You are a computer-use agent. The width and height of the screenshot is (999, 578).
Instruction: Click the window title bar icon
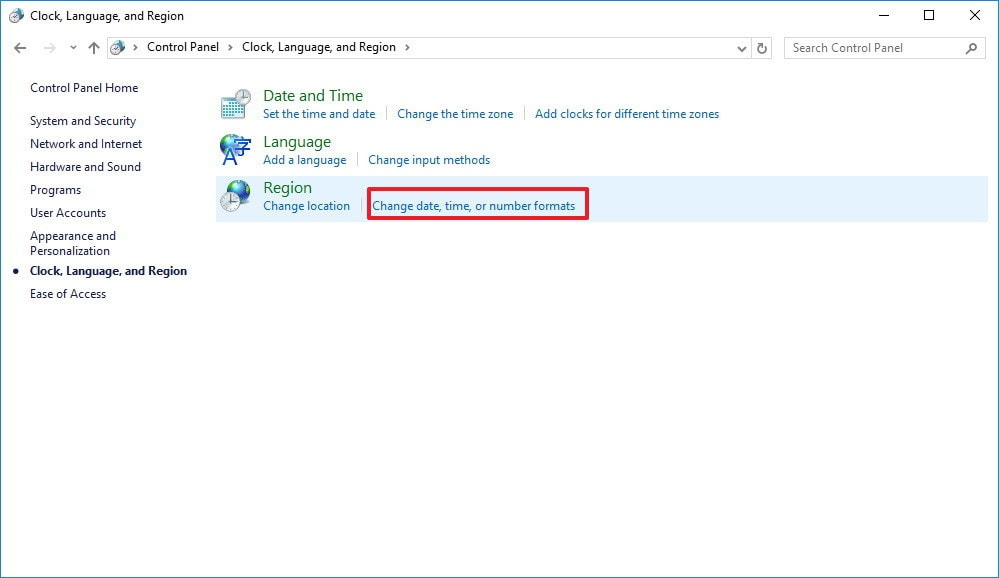coord(16,16)
